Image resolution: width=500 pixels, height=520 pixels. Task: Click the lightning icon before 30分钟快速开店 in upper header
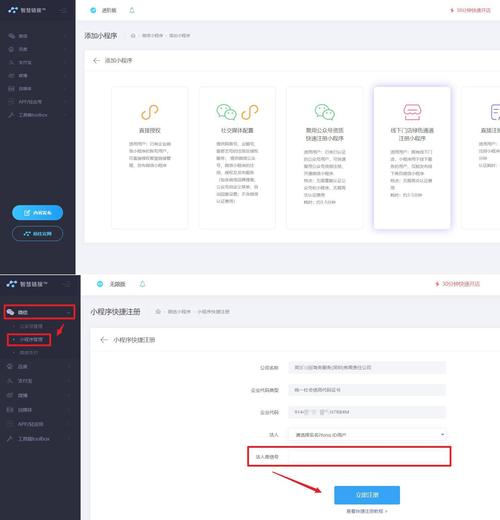pyautogui.click(x=452, y=10)
